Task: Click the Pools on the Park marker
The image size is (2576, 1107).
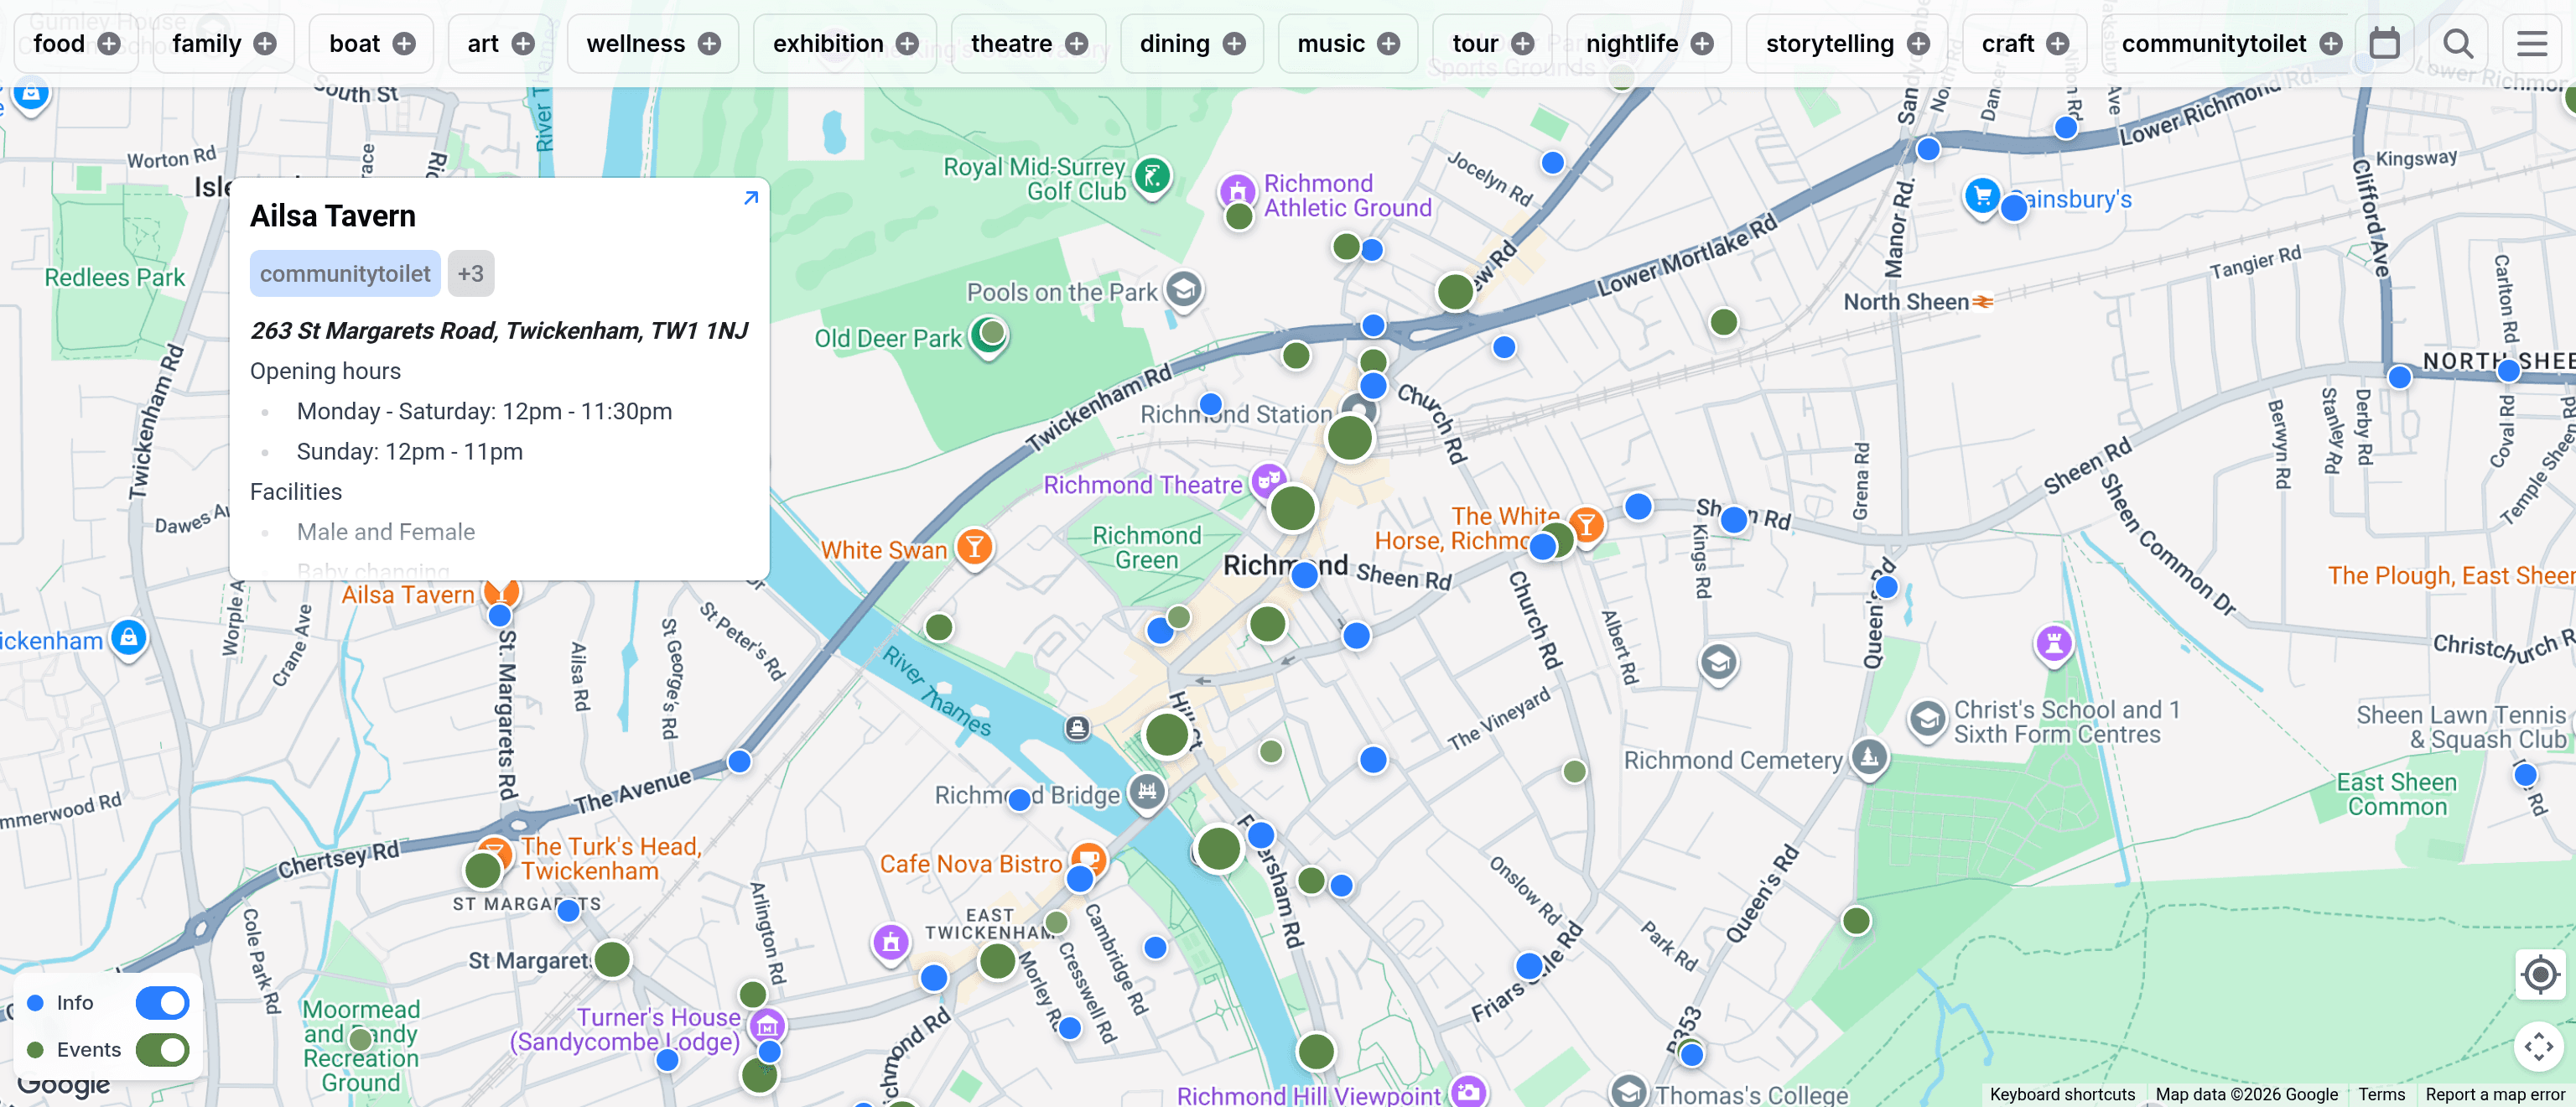Action: click(x=1184, y=290)
